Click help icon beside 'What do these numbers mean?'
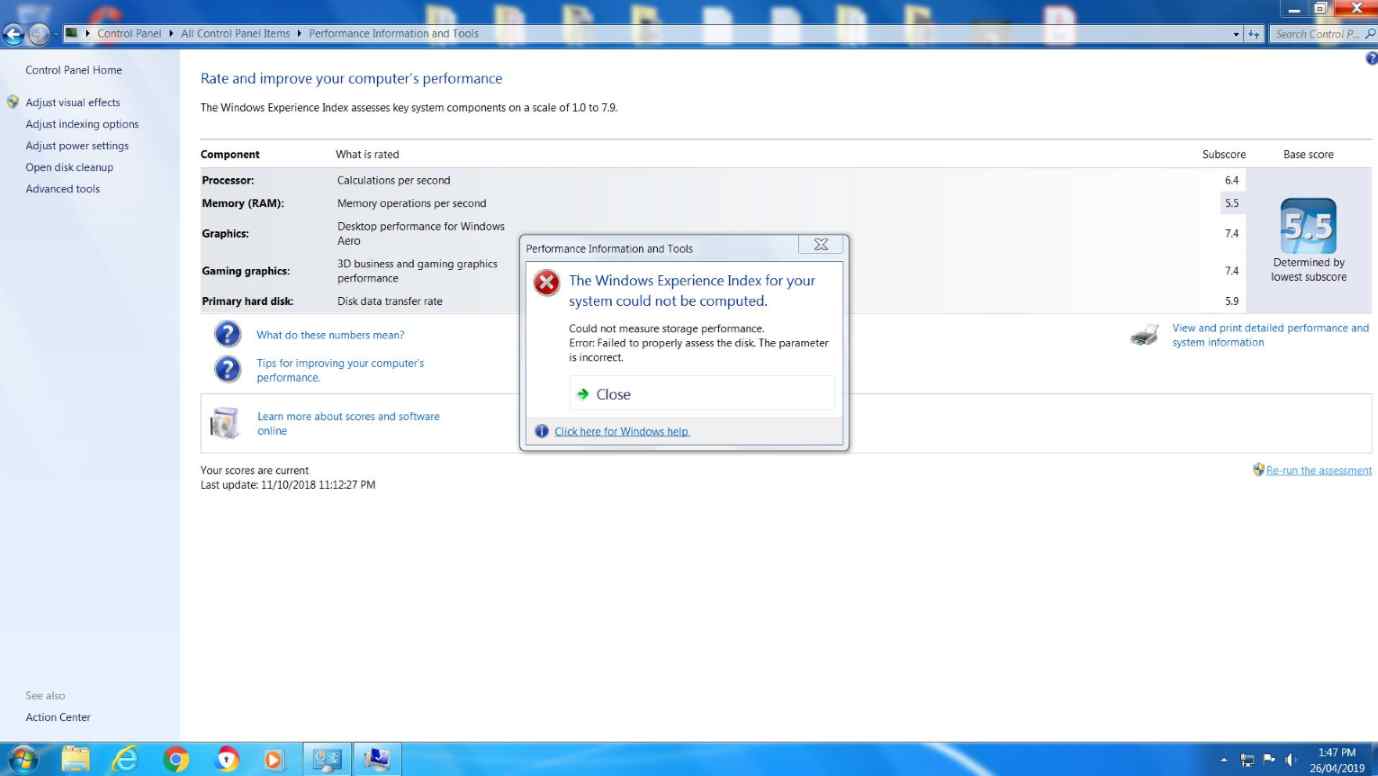The height and width of the screenshot is (776, 1378). 228,334
